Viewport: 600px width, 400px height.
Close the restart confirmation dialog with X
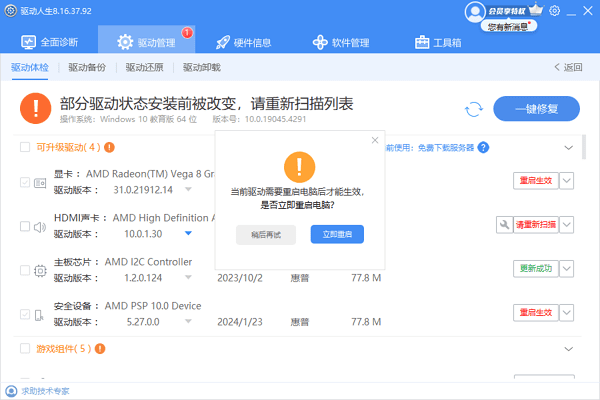click(375, 140)
